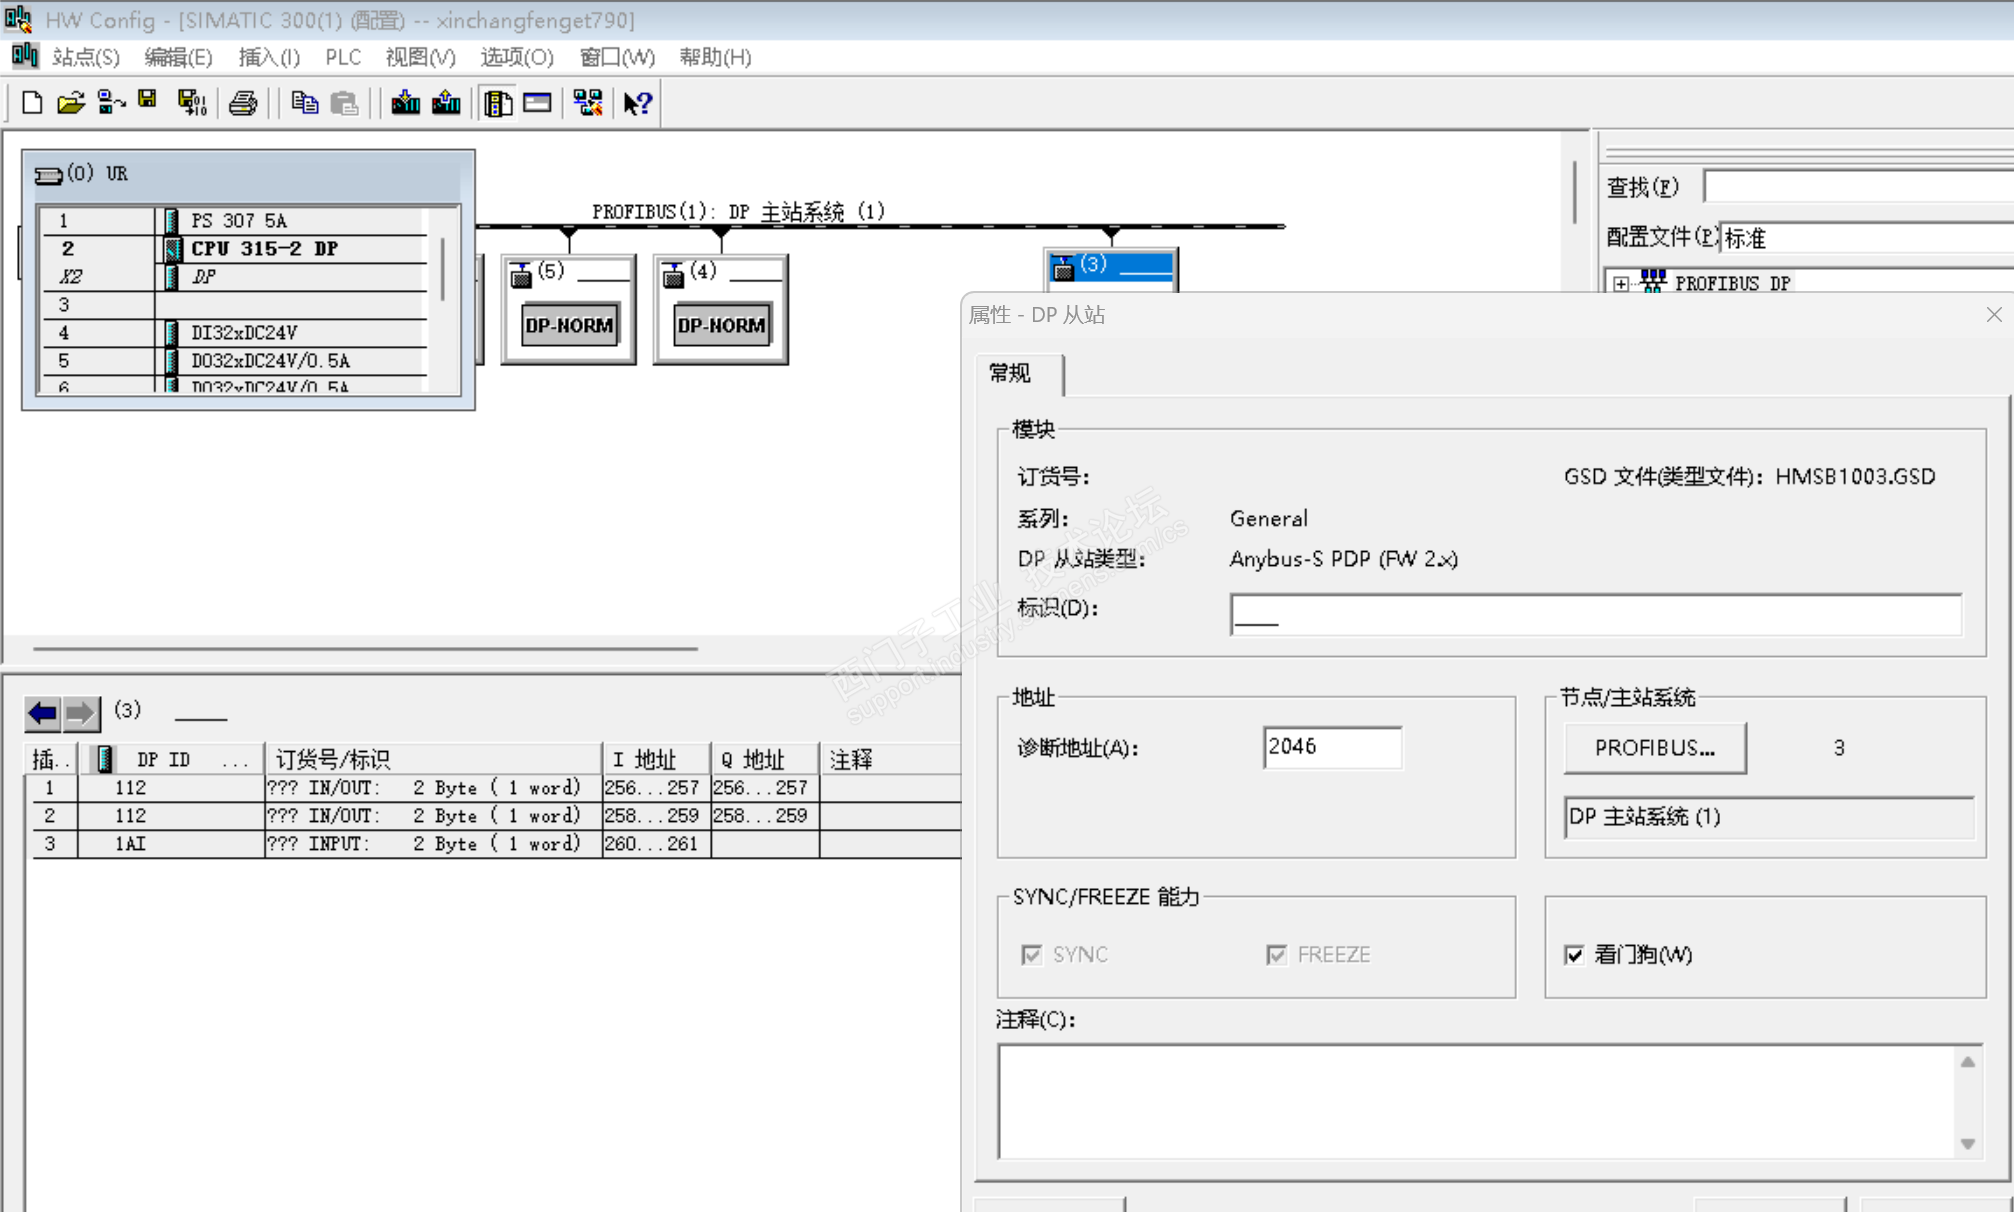This screenshot has width=2014, height=1212.
Task: Click the Print toolbar icon
Action: (243, 103)
